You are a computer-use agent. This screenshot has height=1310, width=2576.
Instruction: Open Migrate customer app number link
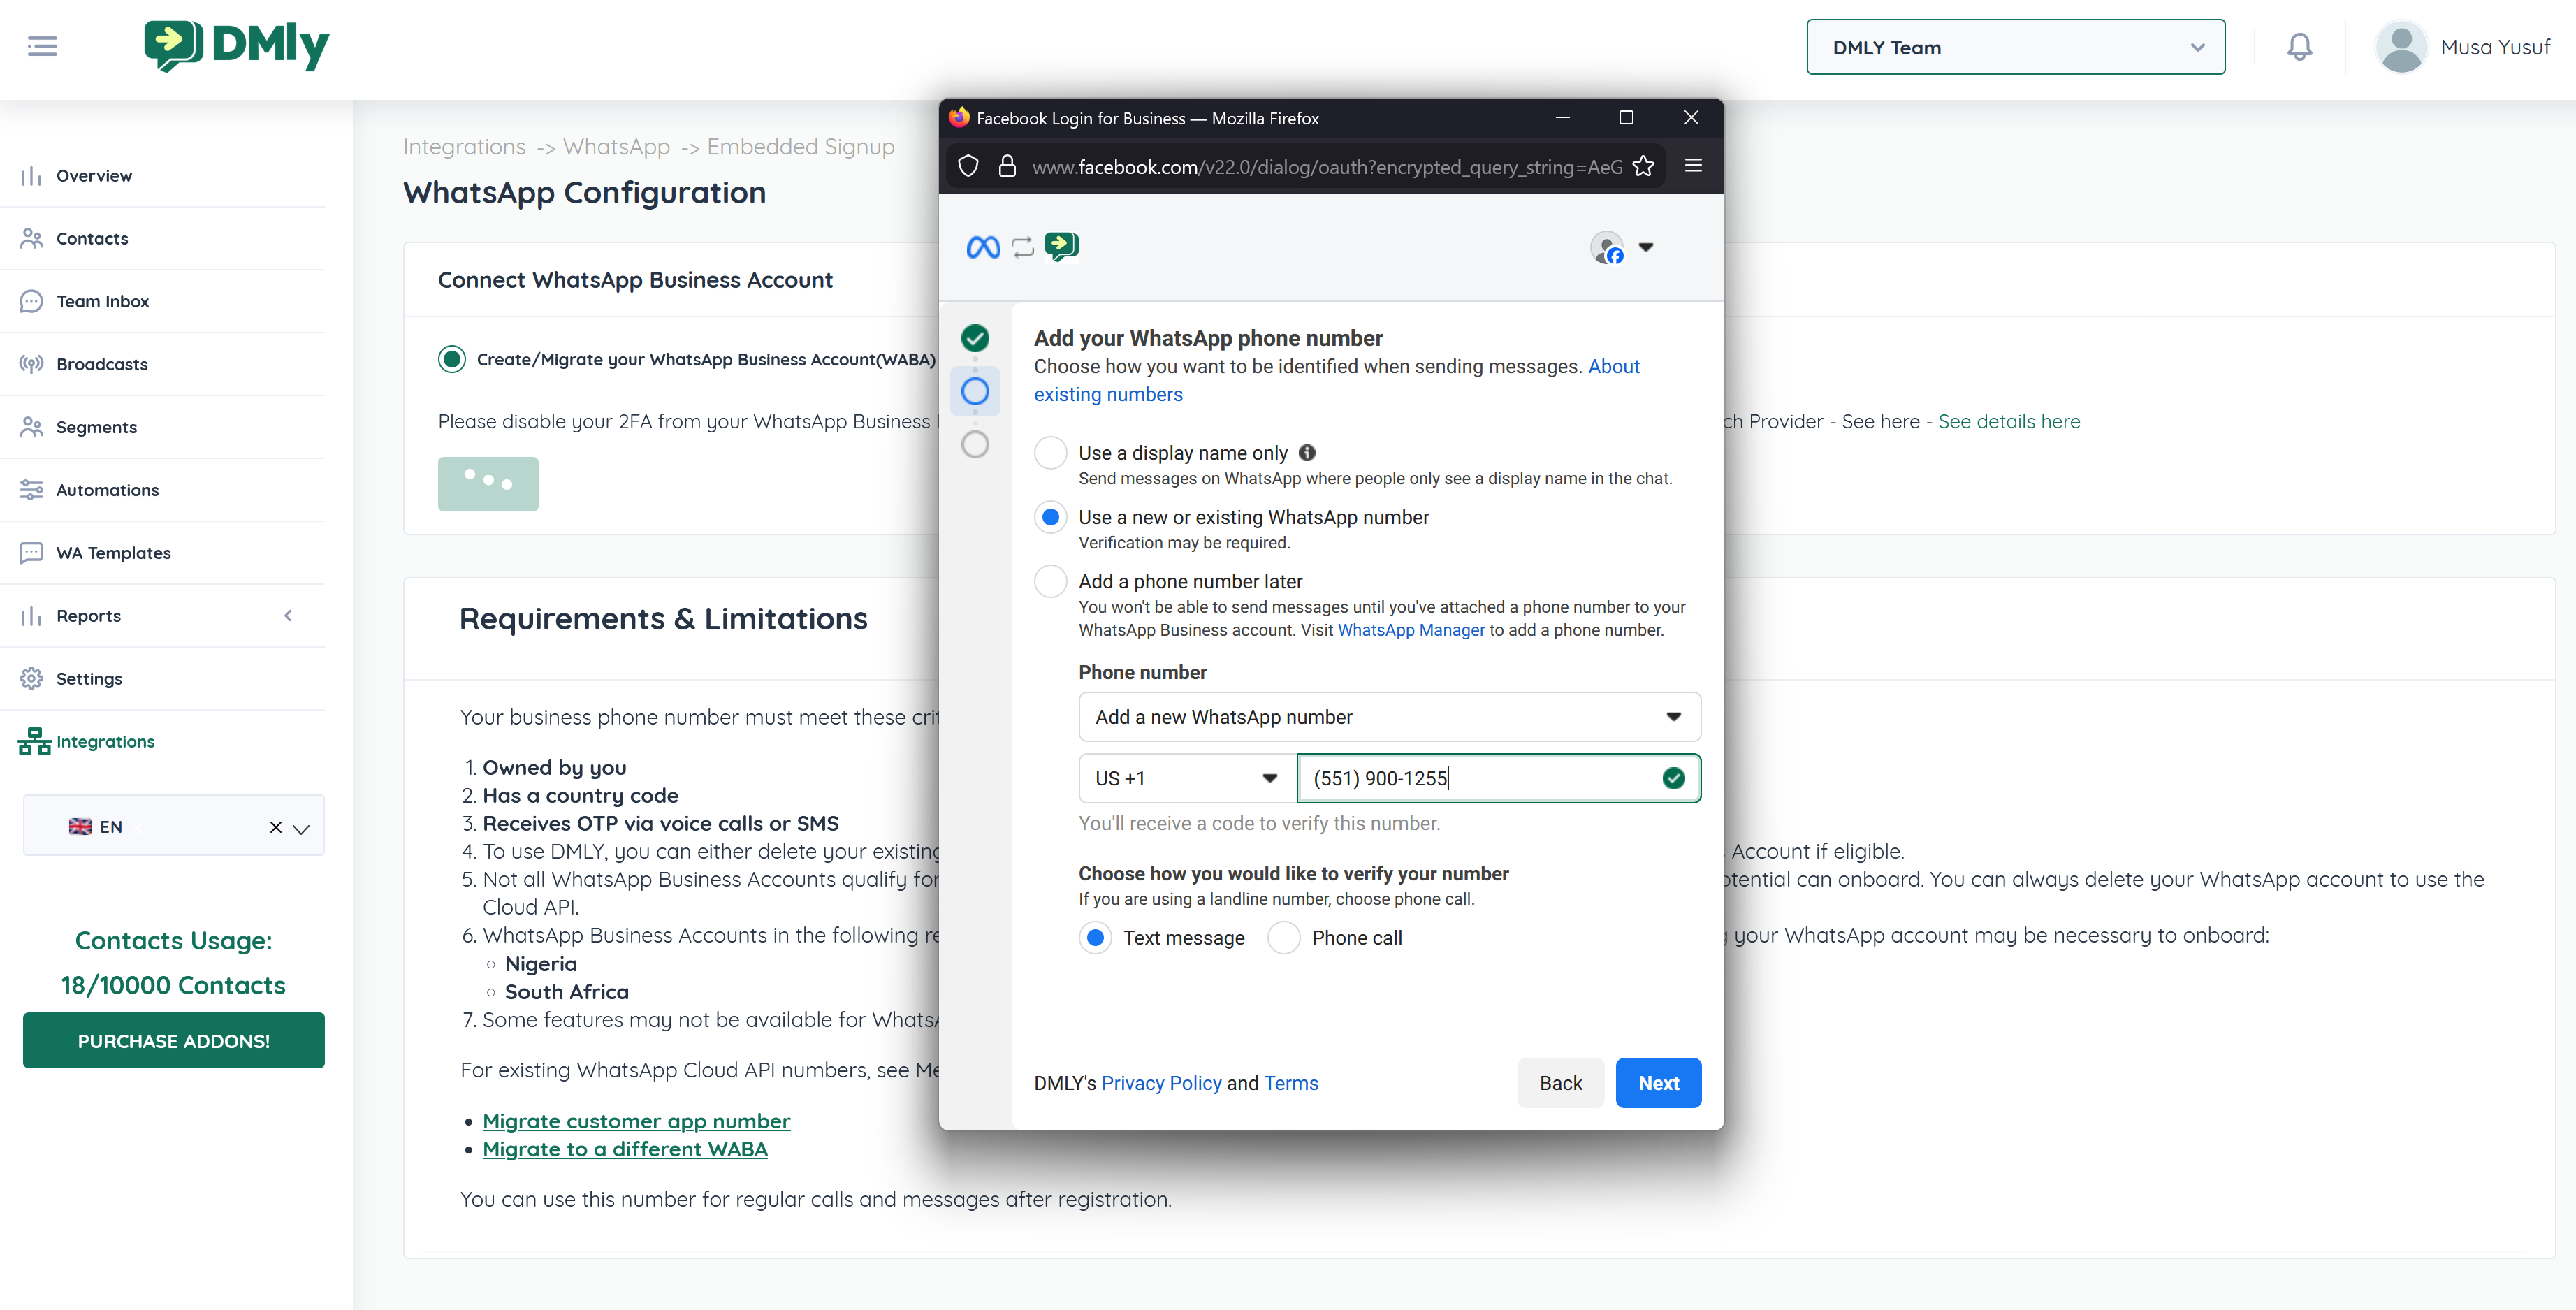pyautogui.click(x=636, y=1121)
